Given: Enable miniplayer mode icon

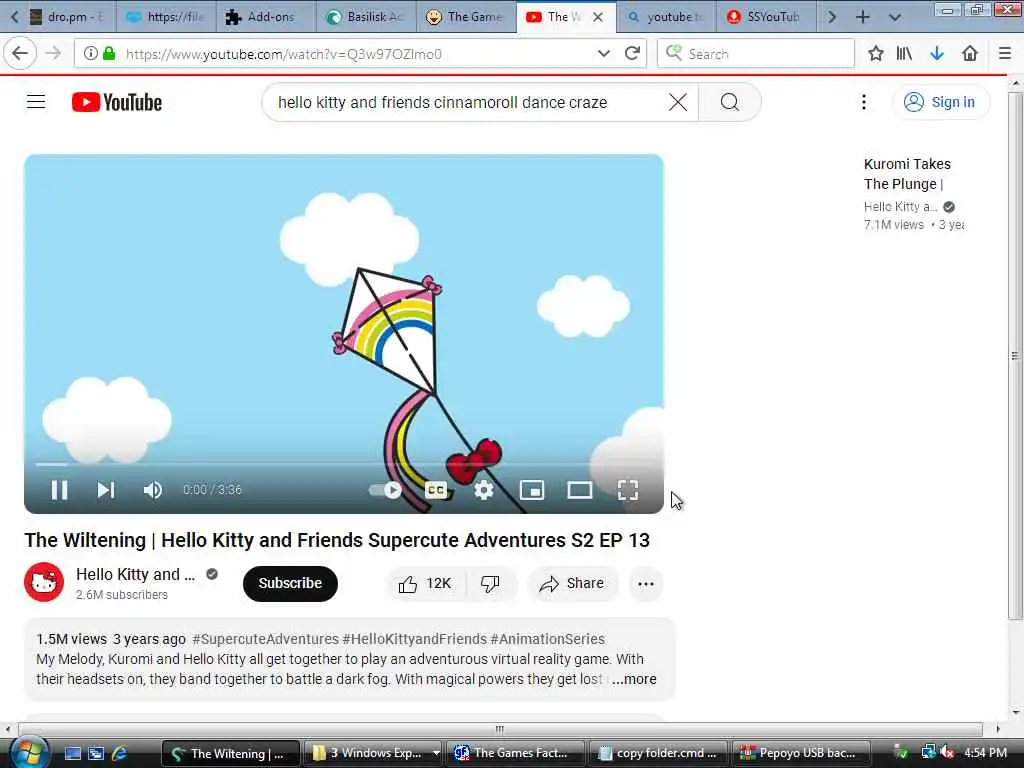Looking at the screenshot, I should pyautogui.click(x=532, y=490).
